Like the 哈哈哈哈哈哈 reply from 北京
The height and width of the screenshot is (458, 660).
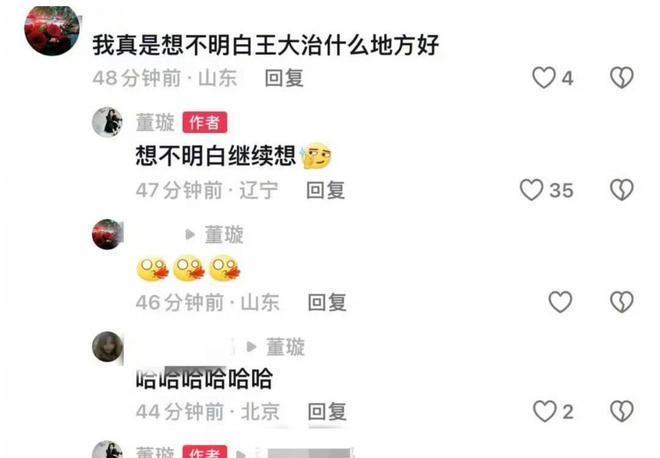pyautogui.click(x=545, y=411)
